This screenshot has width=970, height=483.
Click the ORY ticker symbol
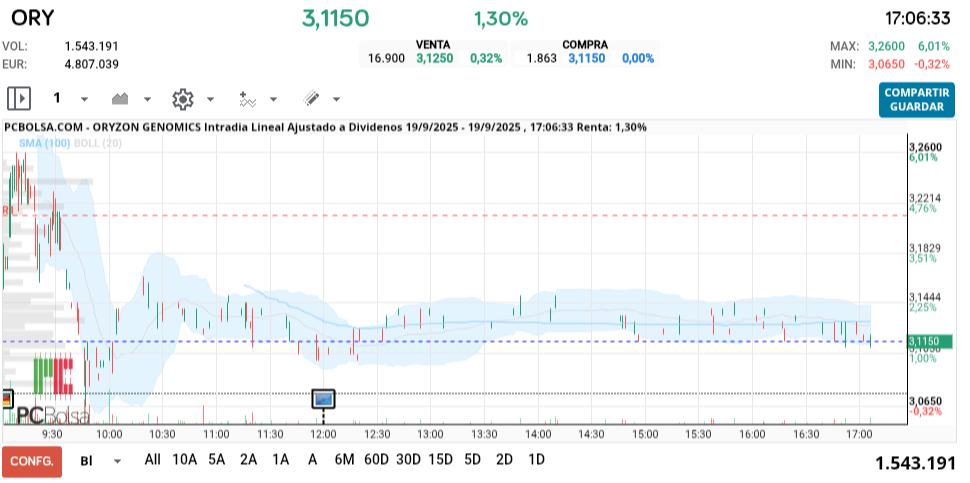coord(33,18)
